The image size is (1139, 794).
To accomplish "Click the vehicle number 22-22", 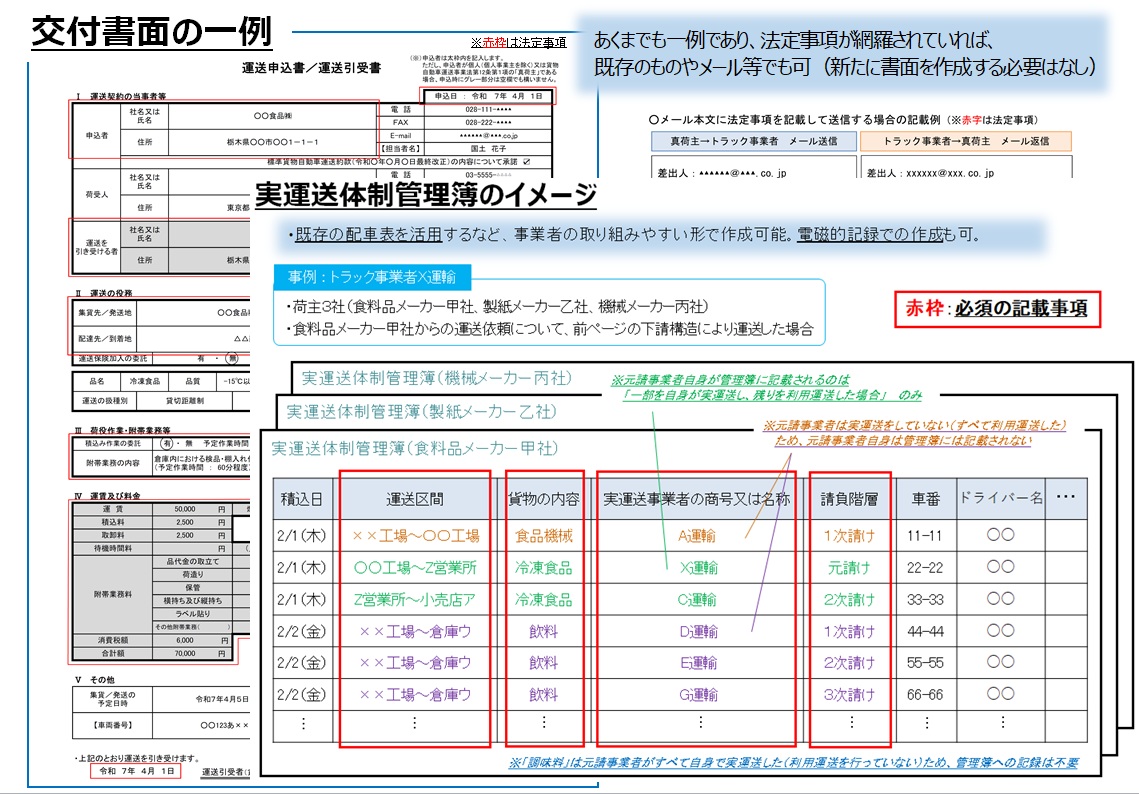I will pyautogui.click(x=925, y=568).
